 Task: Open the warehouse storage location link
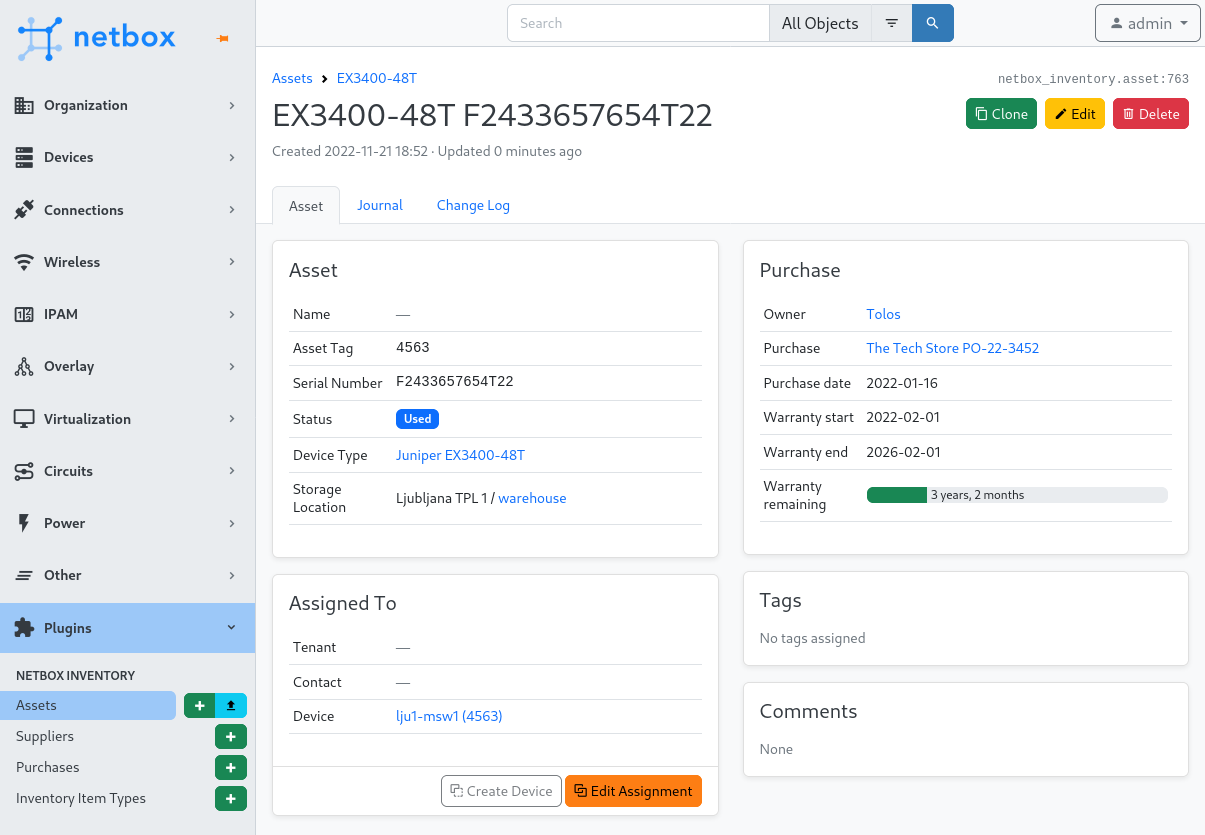(531, 498)
